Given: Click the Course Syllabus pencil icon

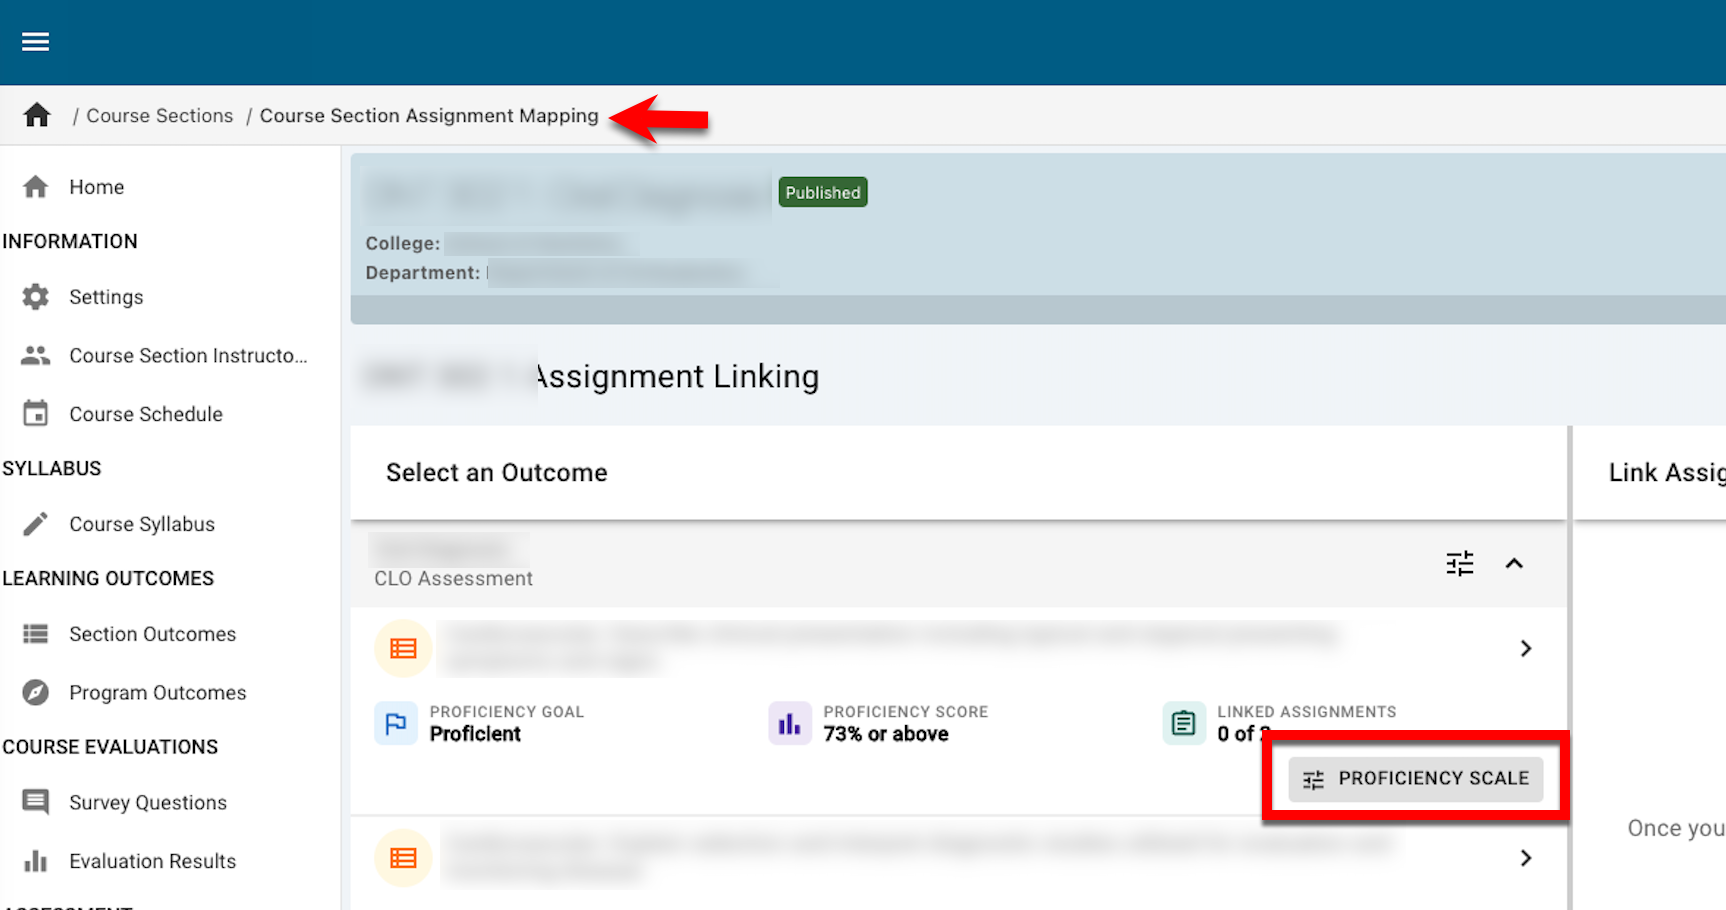Looking at the screenshot, I should point(36,524).
